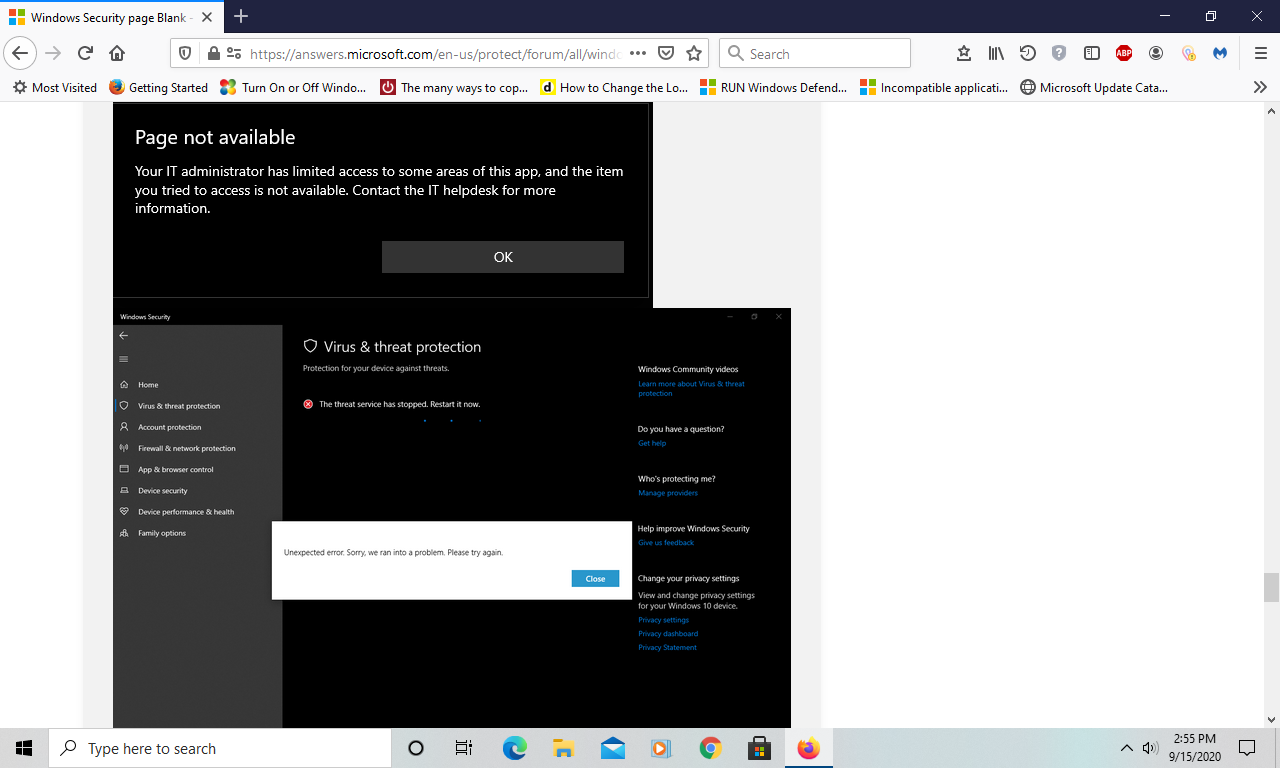Screen dimensions: 1280x768
Task: Open Home in Windows Security sidebar
Action: [148, 384]
